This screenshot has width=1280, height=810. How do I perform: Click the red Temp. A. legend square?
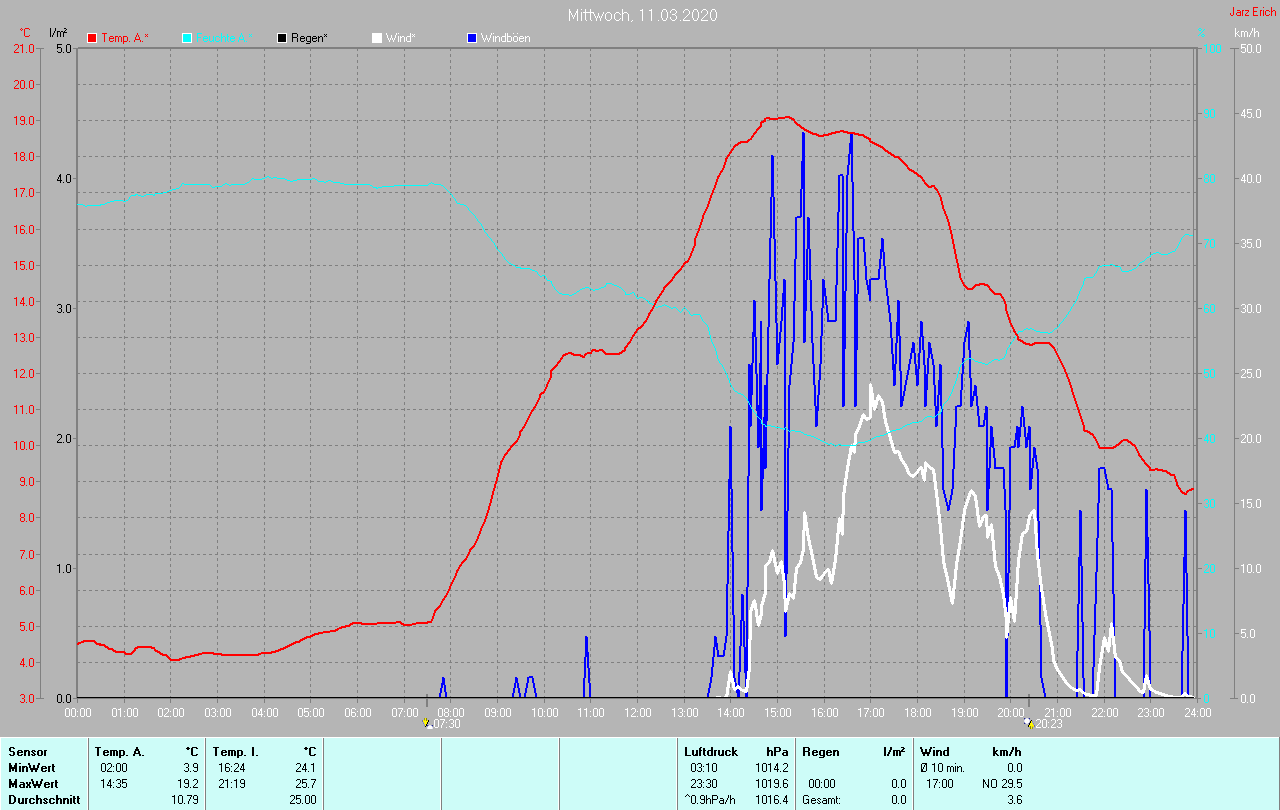pos(92,38)
